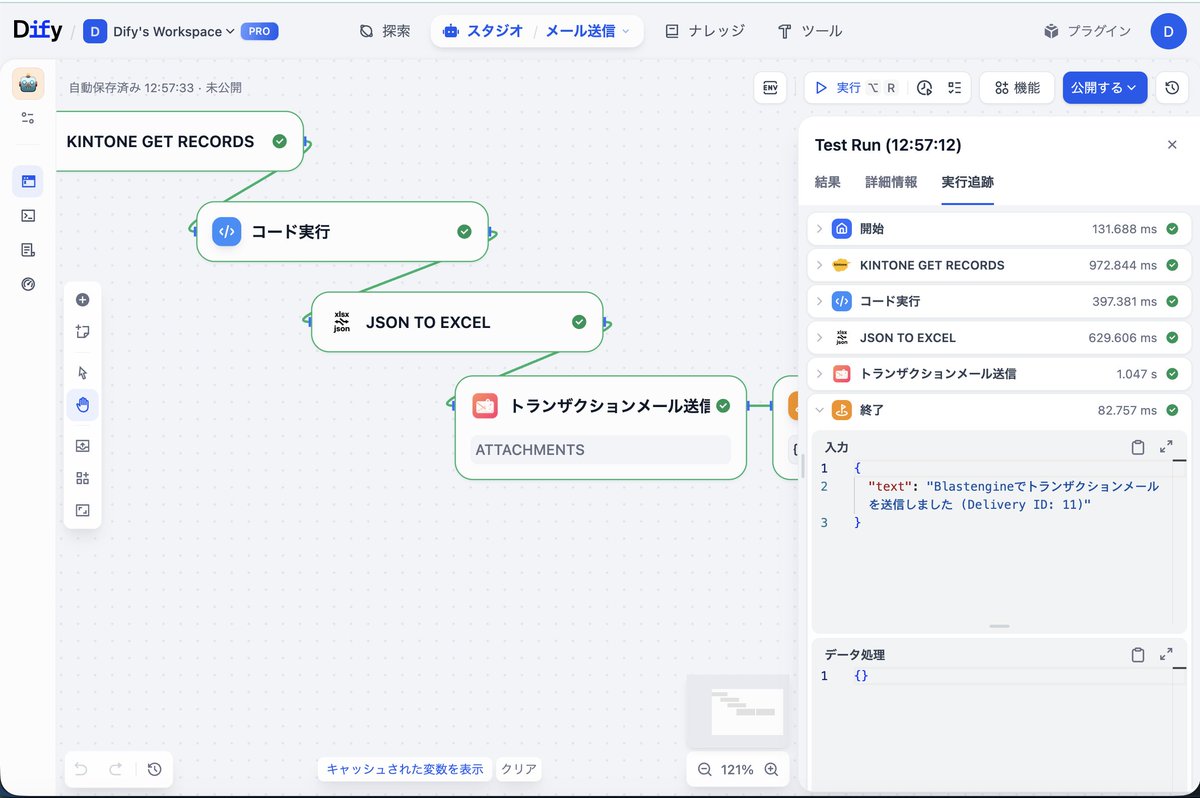
Task: Close the Test Run panel
Action: [1172, 145]
